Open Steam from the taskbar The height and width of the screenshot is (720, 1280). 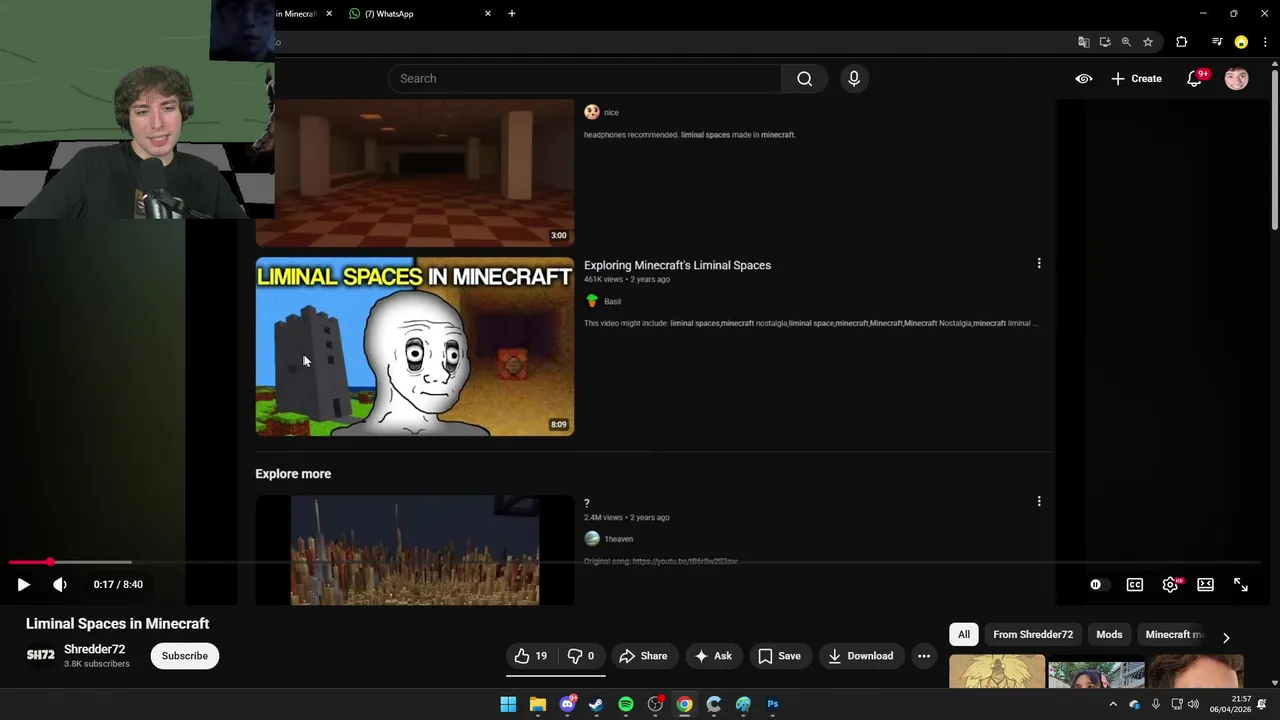(596, 704)
